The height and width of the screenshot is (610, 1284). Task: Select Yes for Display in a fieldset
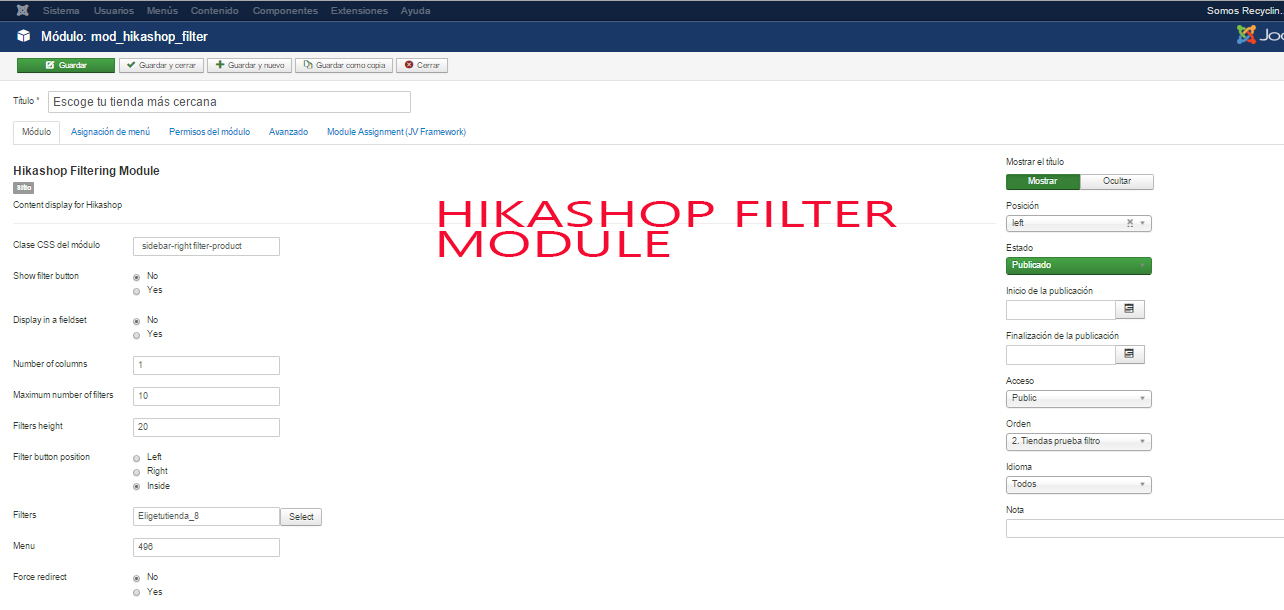point(137,334)
